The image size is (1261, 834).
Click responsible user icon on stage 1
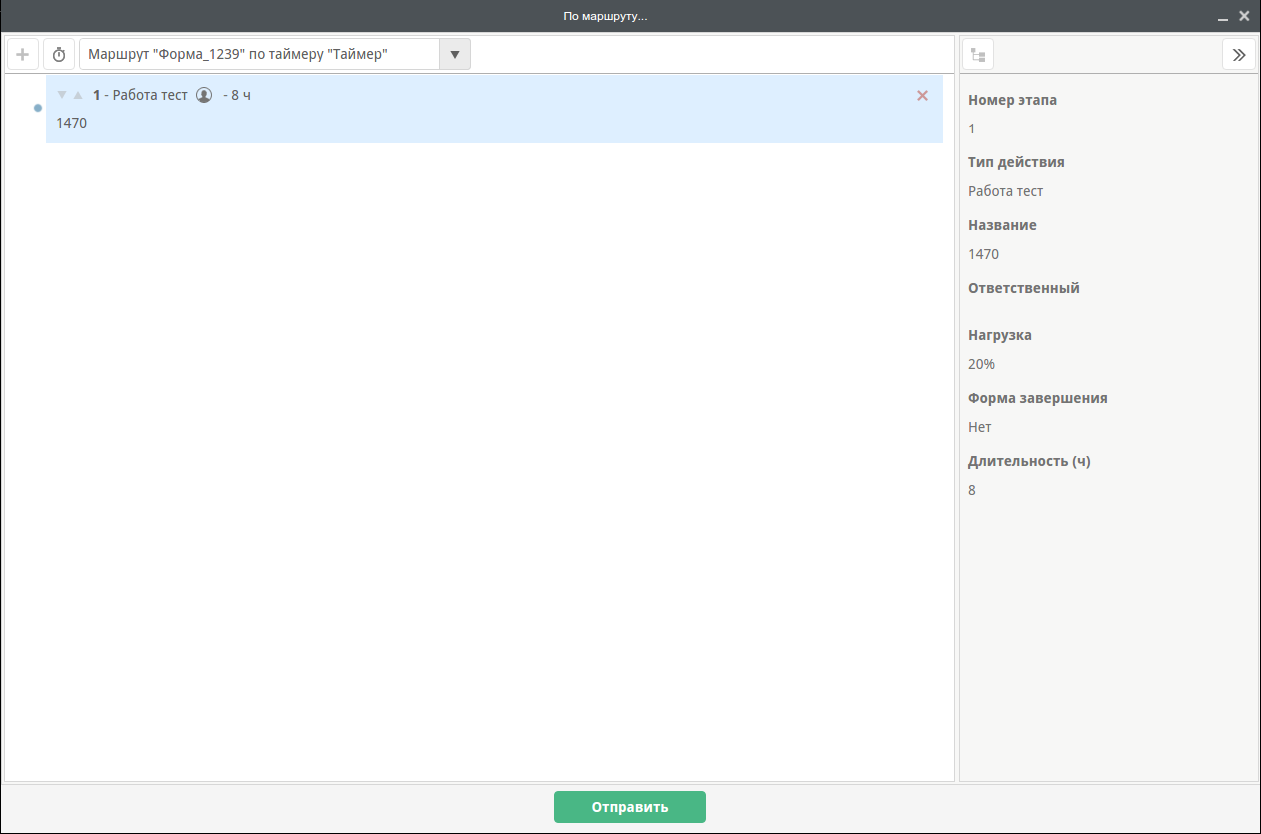coord(204,95)
